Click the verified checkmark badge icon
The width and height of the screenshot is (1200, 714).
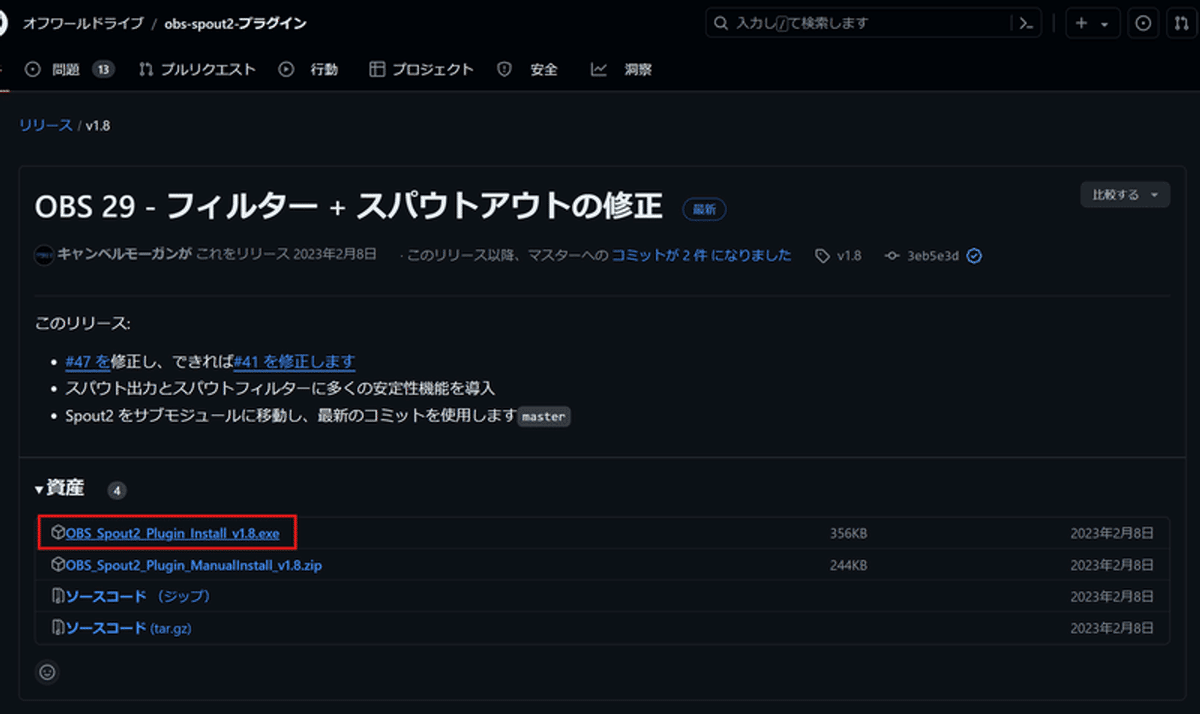pyautogui.click(x=974, y=256)
